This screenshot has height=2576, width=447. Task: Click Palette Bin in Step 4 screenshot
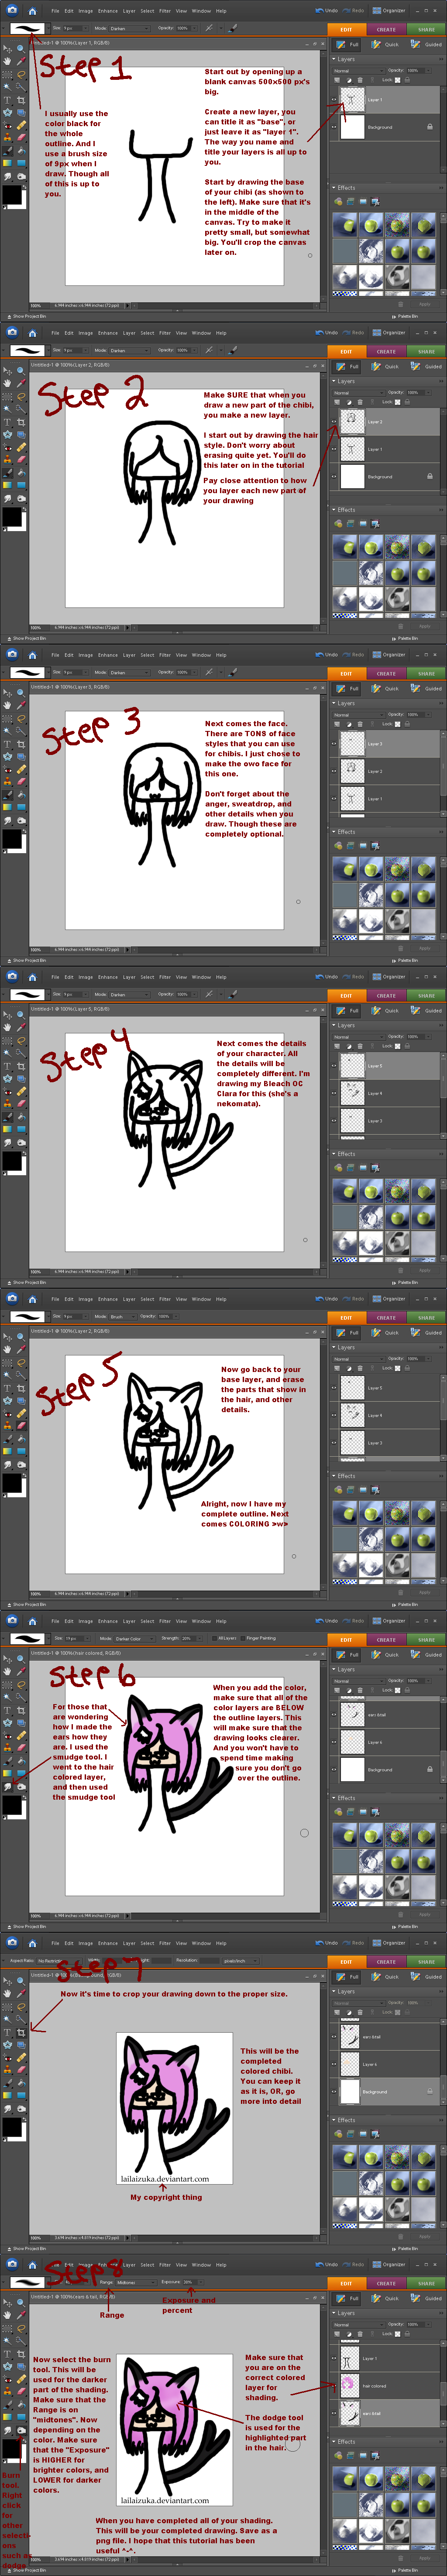tap(405, 1283)
